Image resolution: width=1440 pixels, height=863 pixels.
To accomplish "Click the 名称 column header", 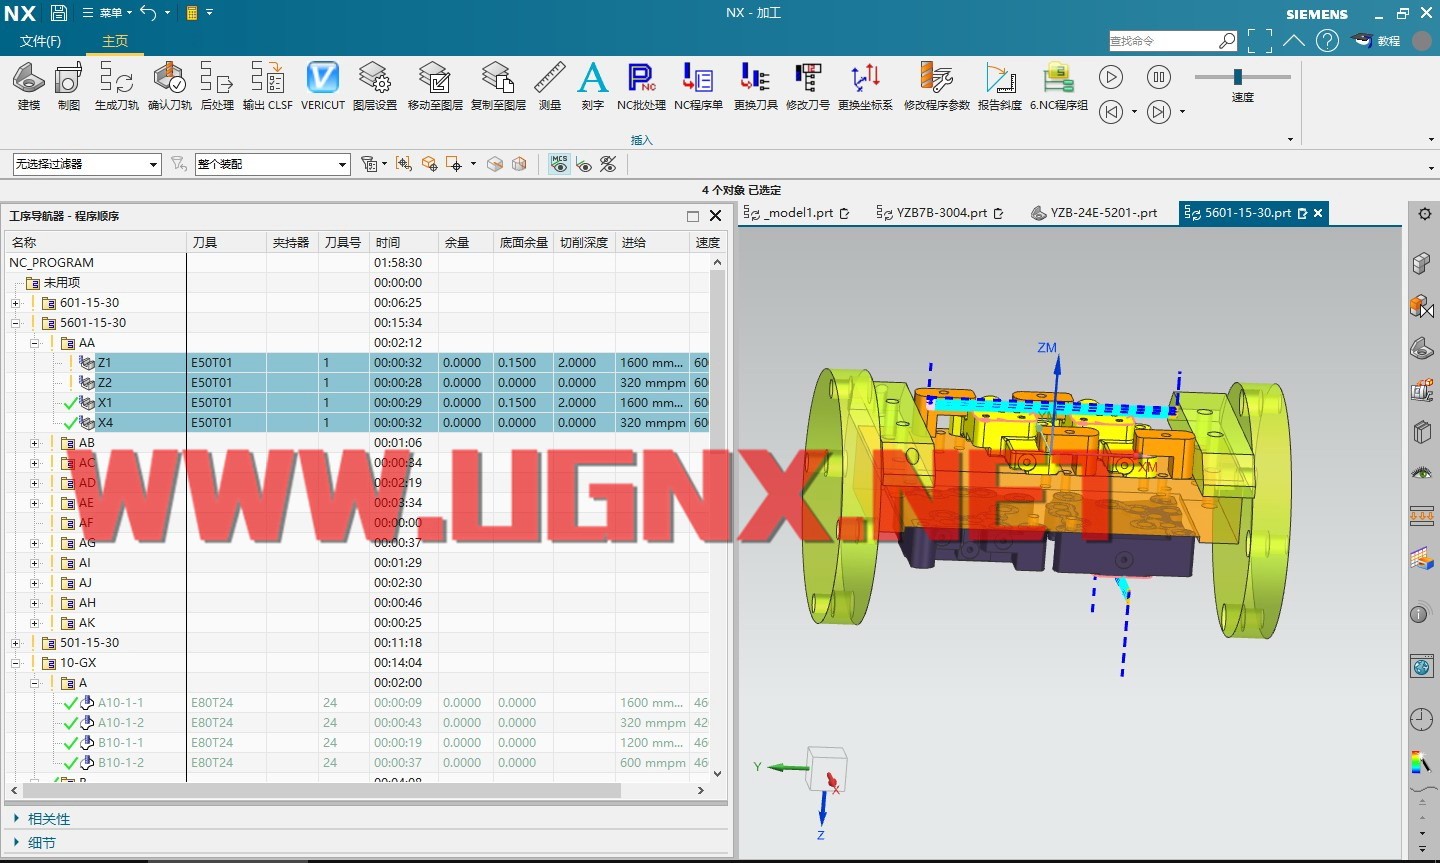I will click(96, 242).
